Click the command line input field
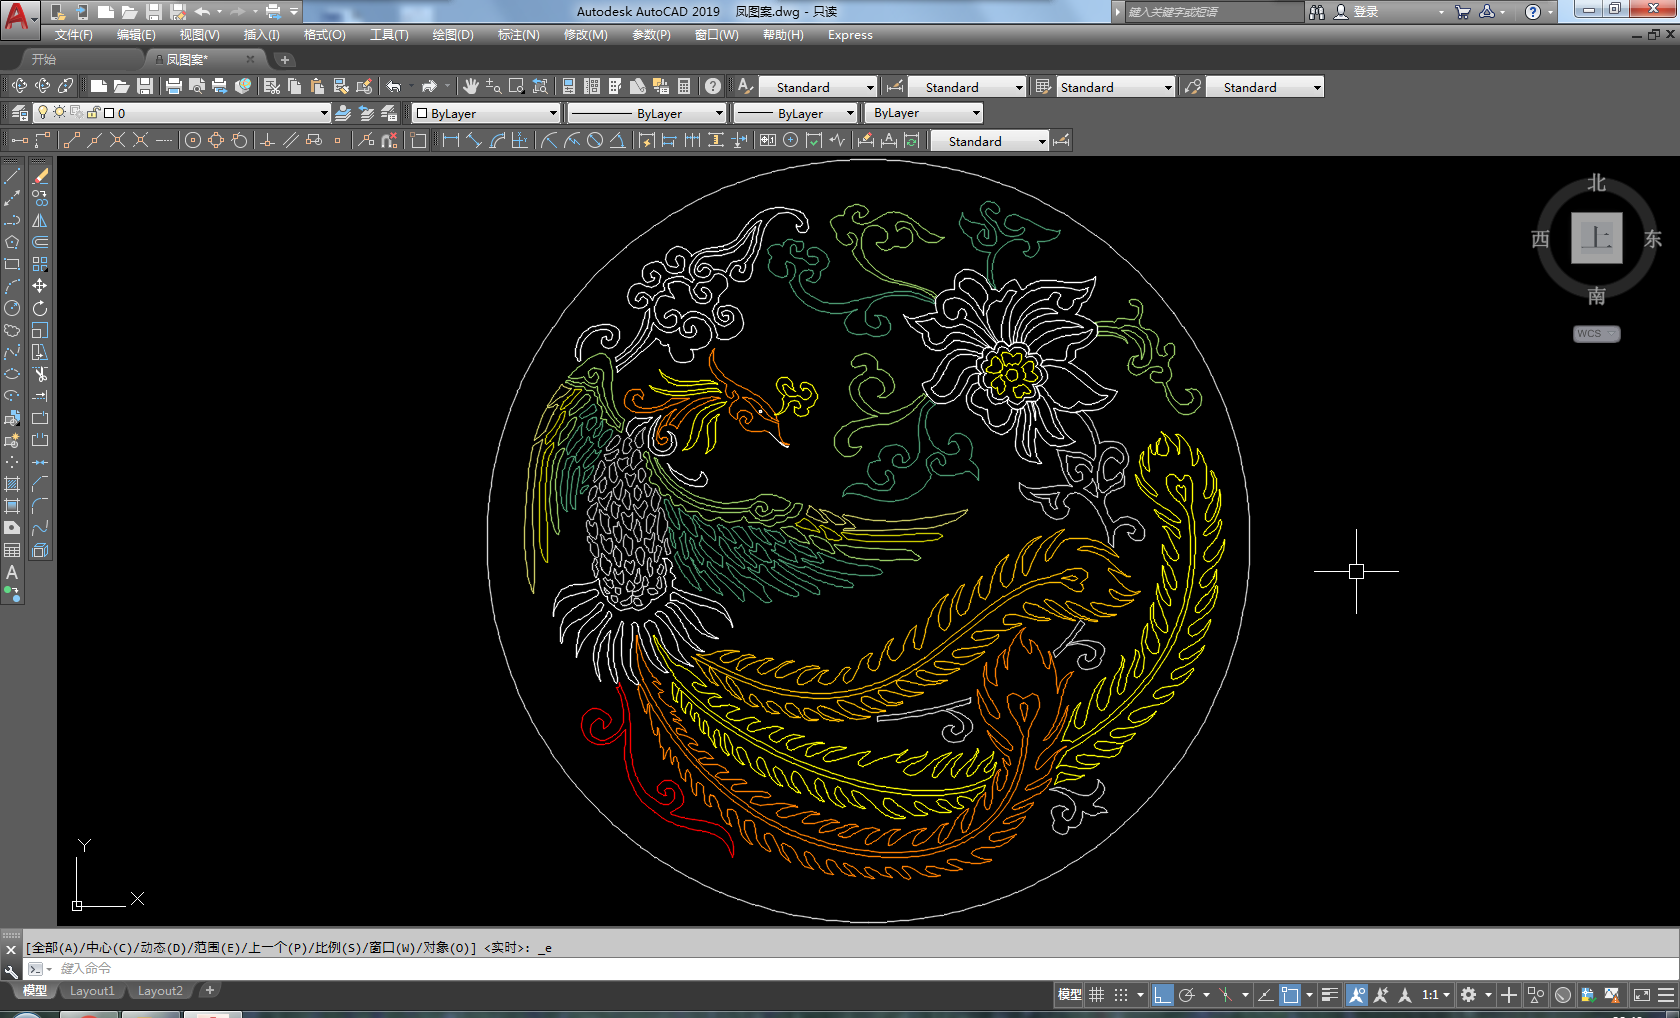 click(x=860, y=969)
